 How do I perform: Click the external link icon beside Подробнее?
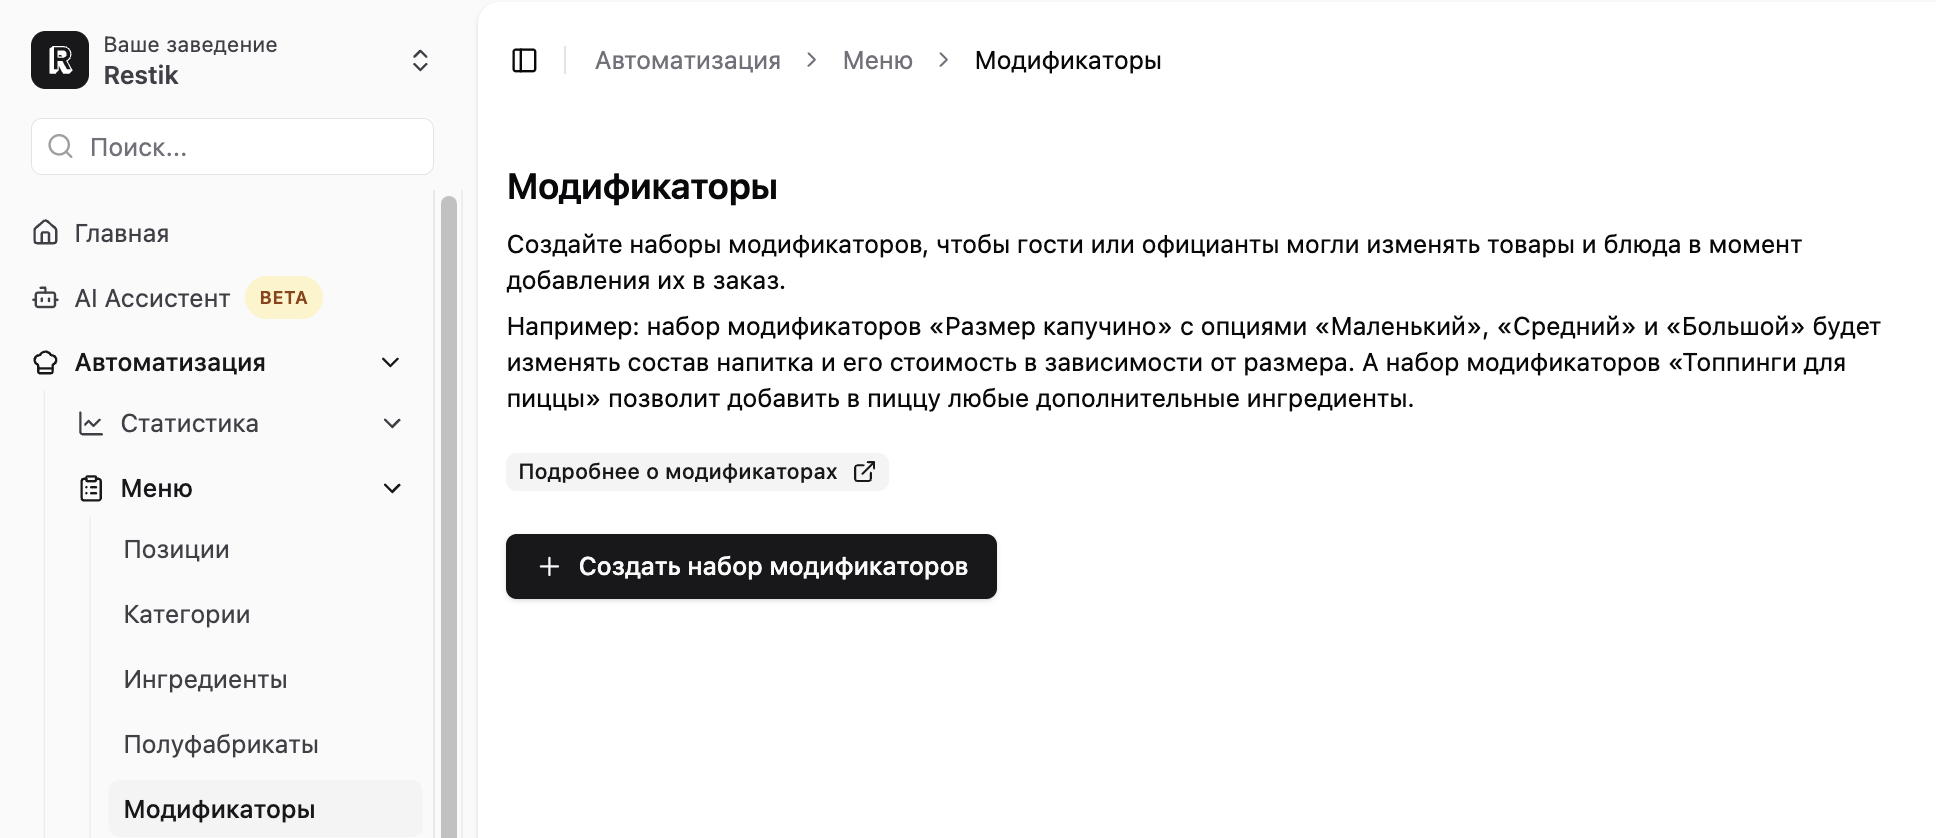point(864,471)
